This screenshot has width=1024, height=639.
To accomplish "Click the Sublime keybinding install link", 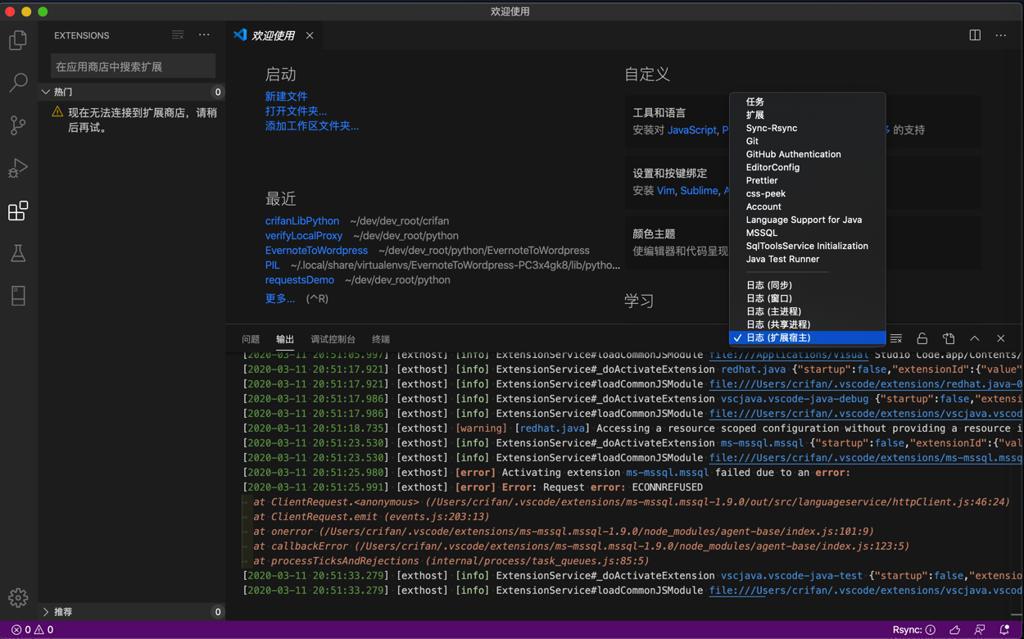I will click(699, 191).
